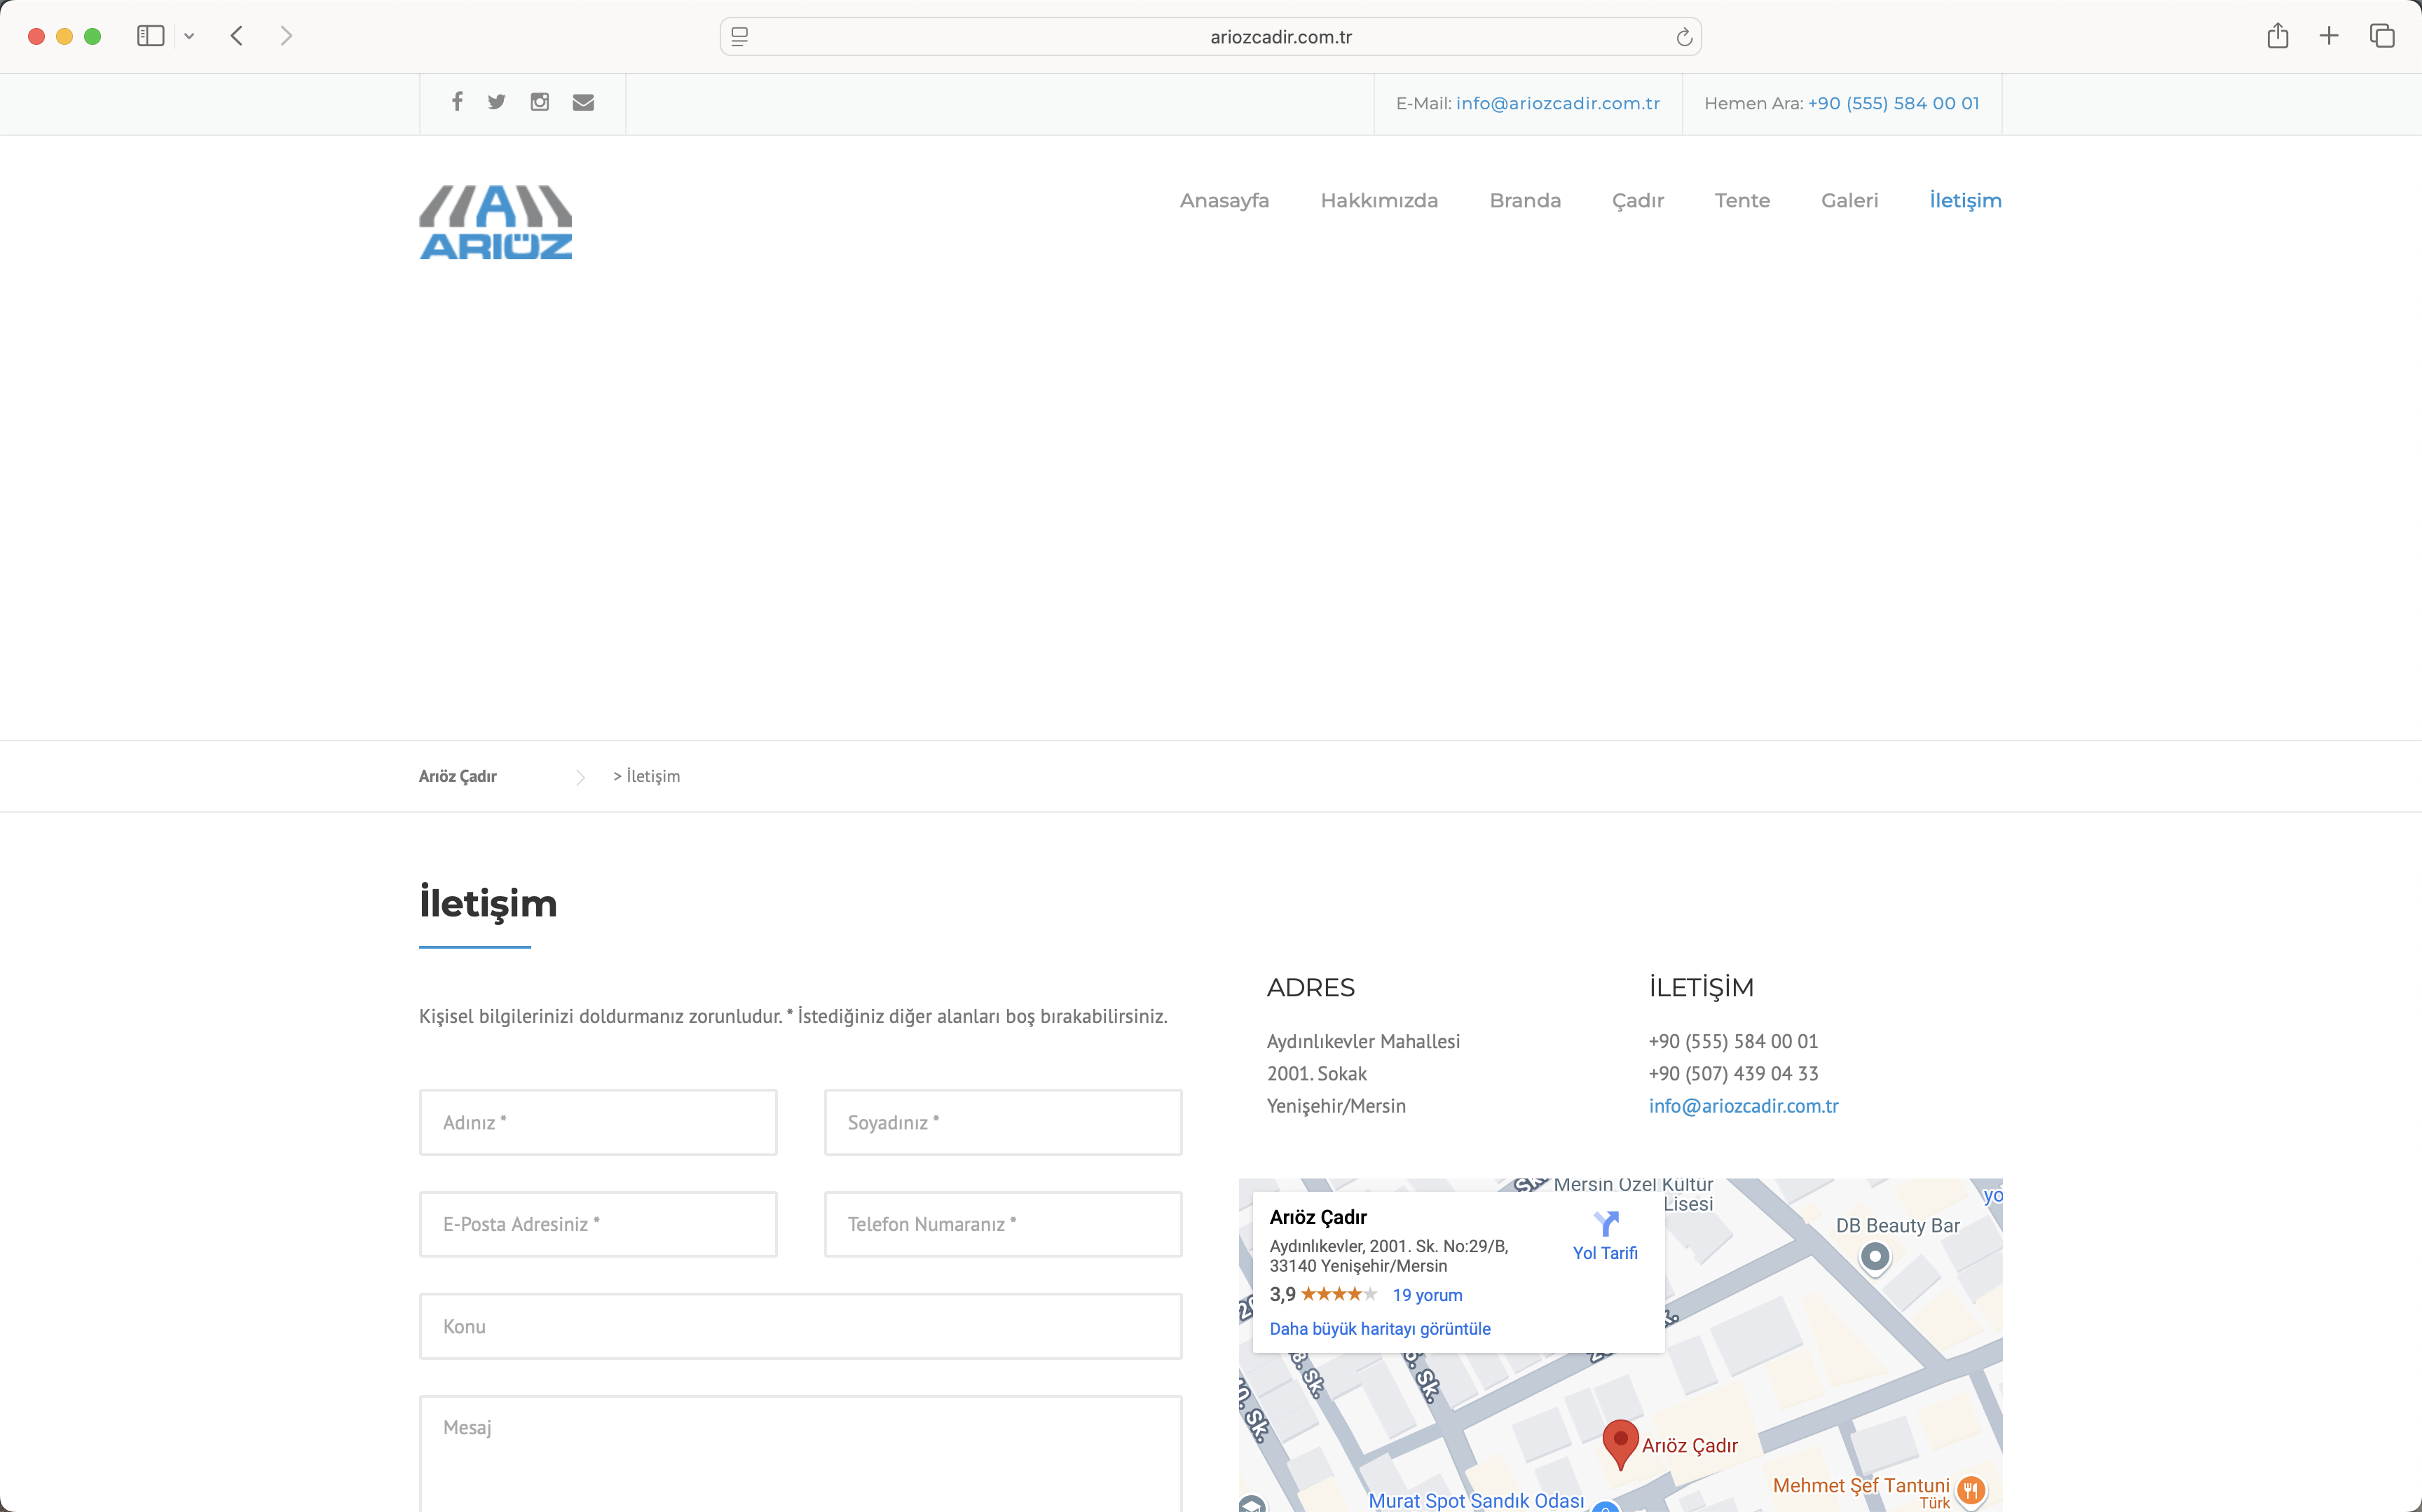Image resolution: width=2422 pixels, height=1512 pixels.
Task: Open the Facebook social icon
Action: [x=457, y=102]
